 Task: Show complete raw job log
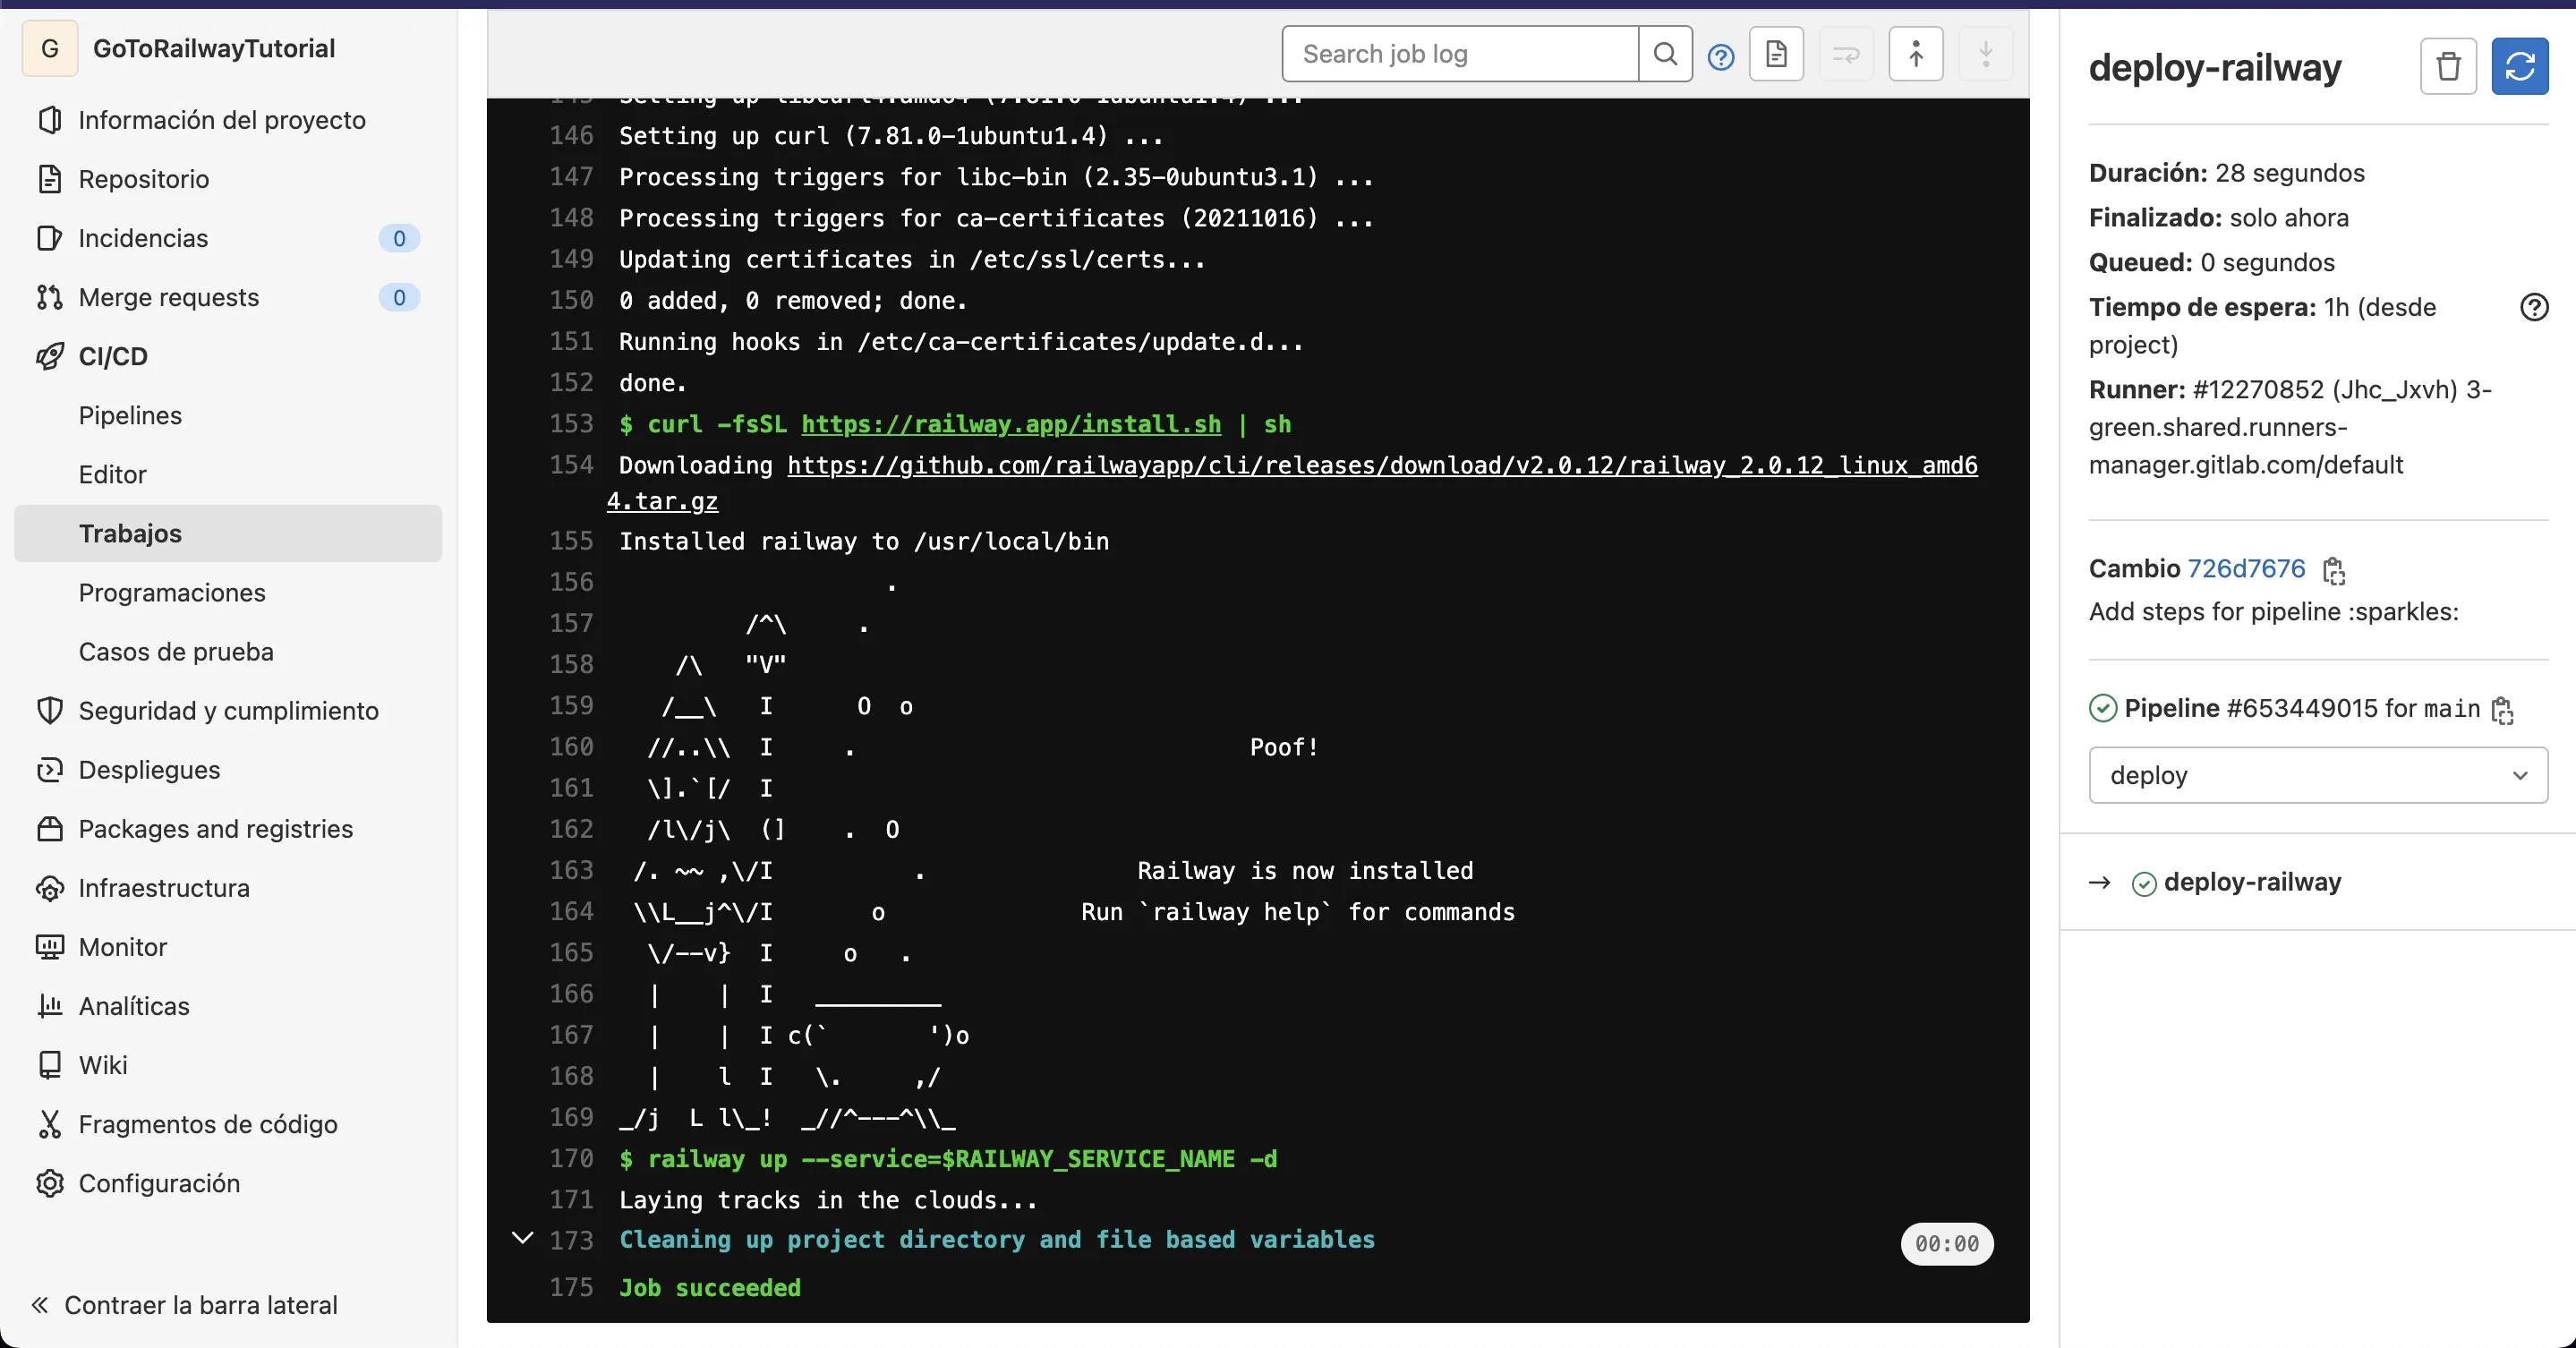point(1776,54)
